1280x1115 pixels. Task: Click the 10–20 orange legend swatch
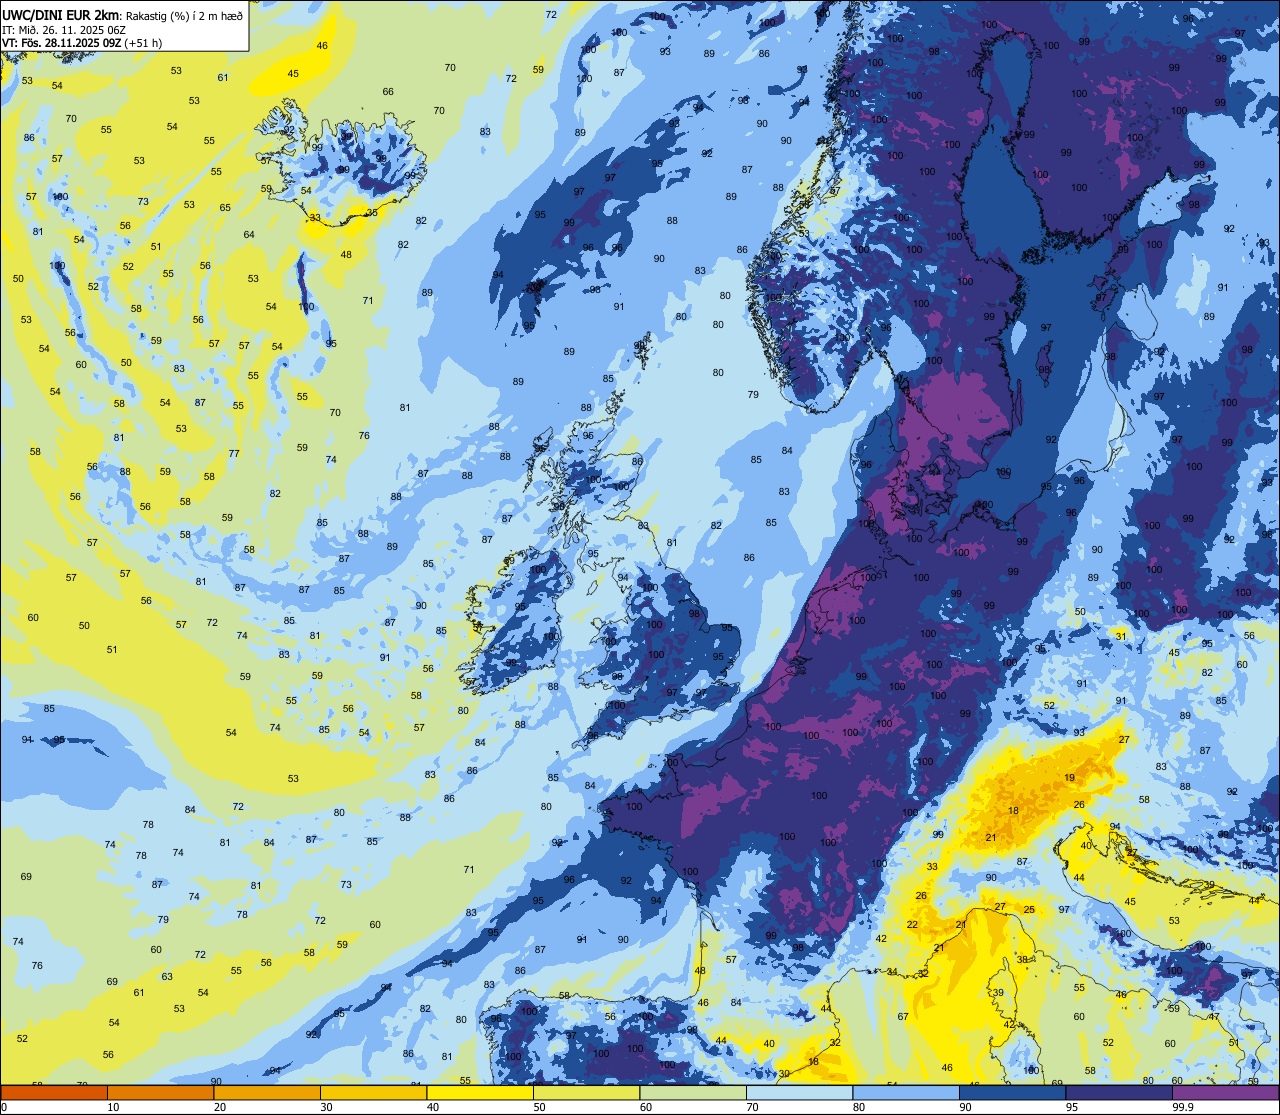pos(160,1092)
